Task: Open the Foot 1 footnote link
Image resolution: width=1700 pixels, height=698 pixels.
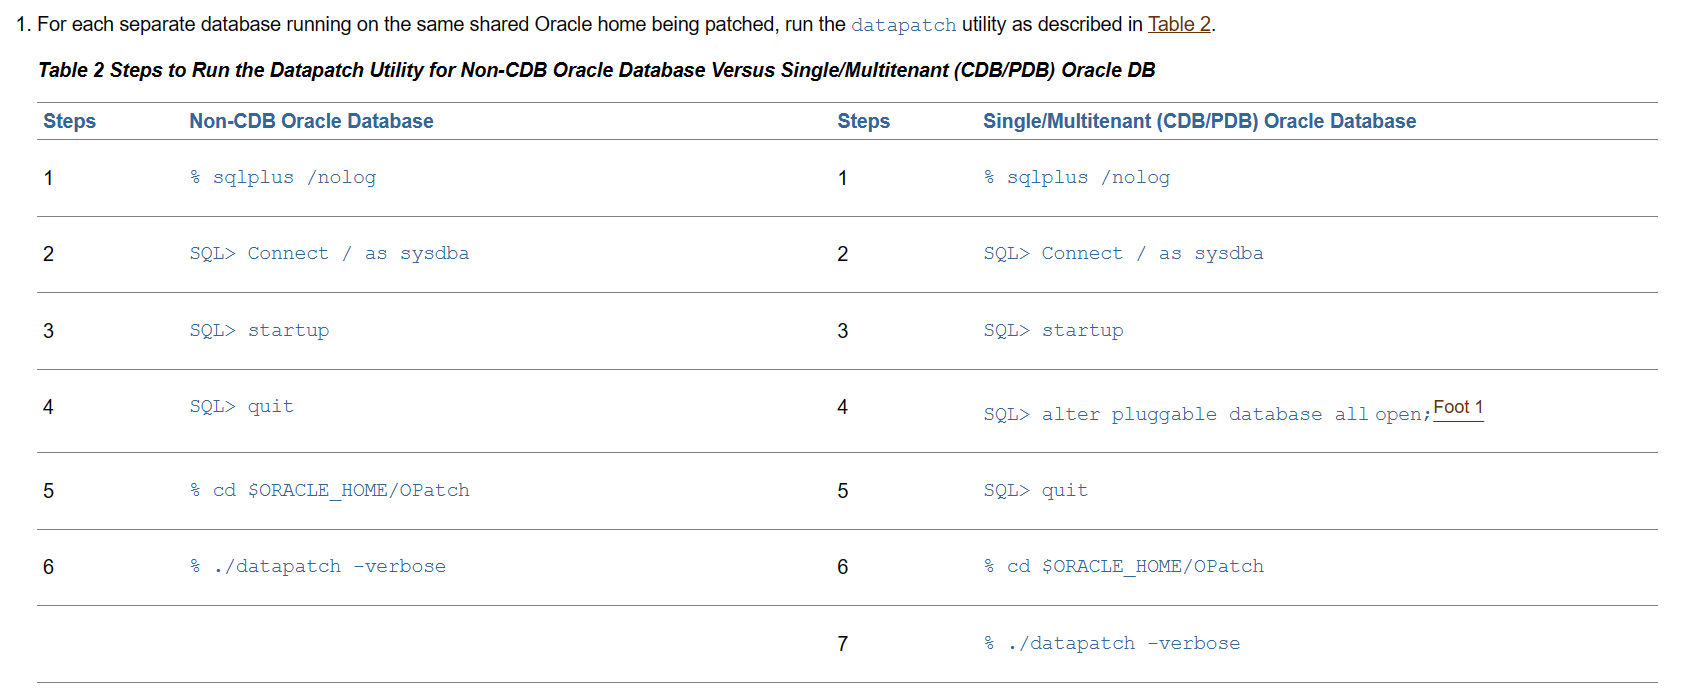Action: 1458,408
